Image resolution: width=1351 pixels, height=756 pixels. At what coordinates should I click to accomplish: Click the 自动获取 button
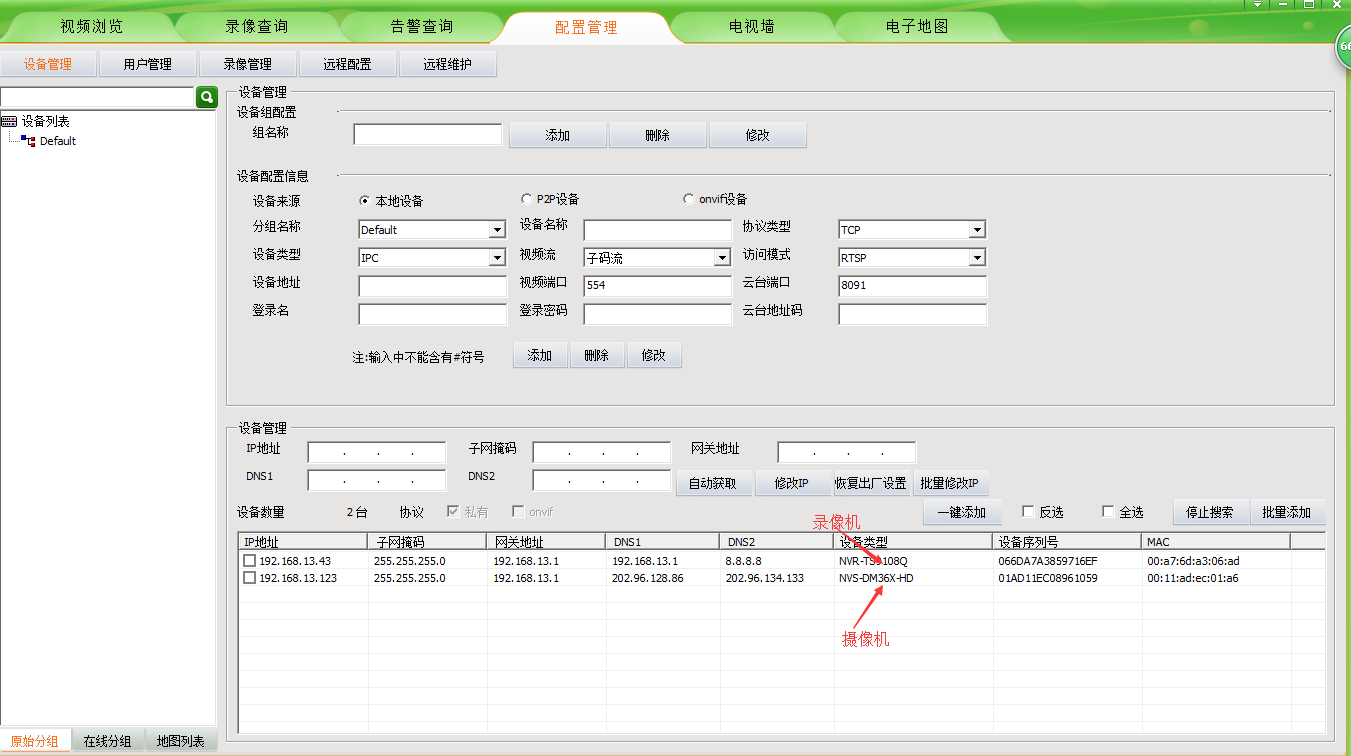[x=714, y=483]
